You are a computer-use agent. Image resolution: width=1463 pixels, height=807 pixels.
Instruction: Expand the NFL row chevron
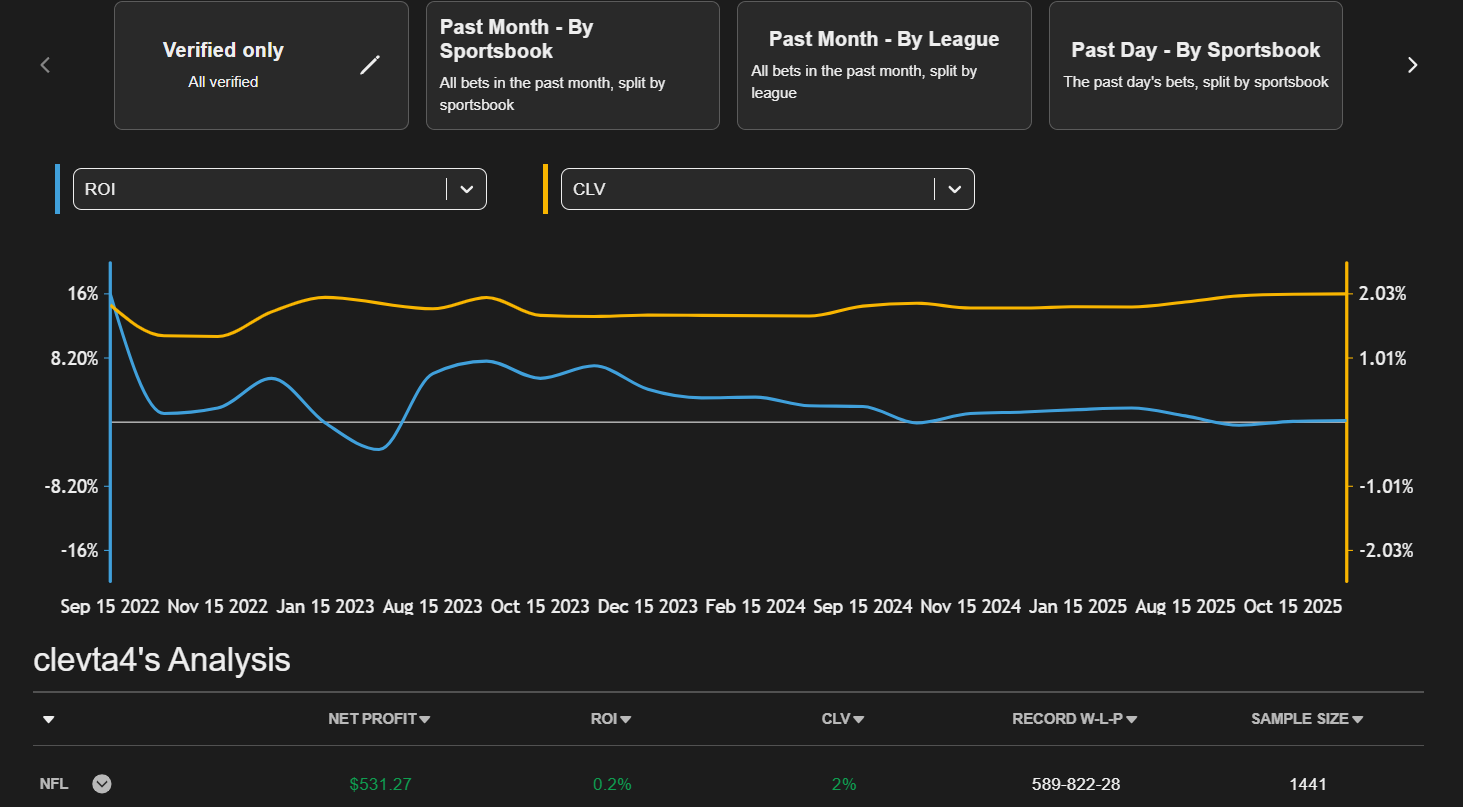102,784
